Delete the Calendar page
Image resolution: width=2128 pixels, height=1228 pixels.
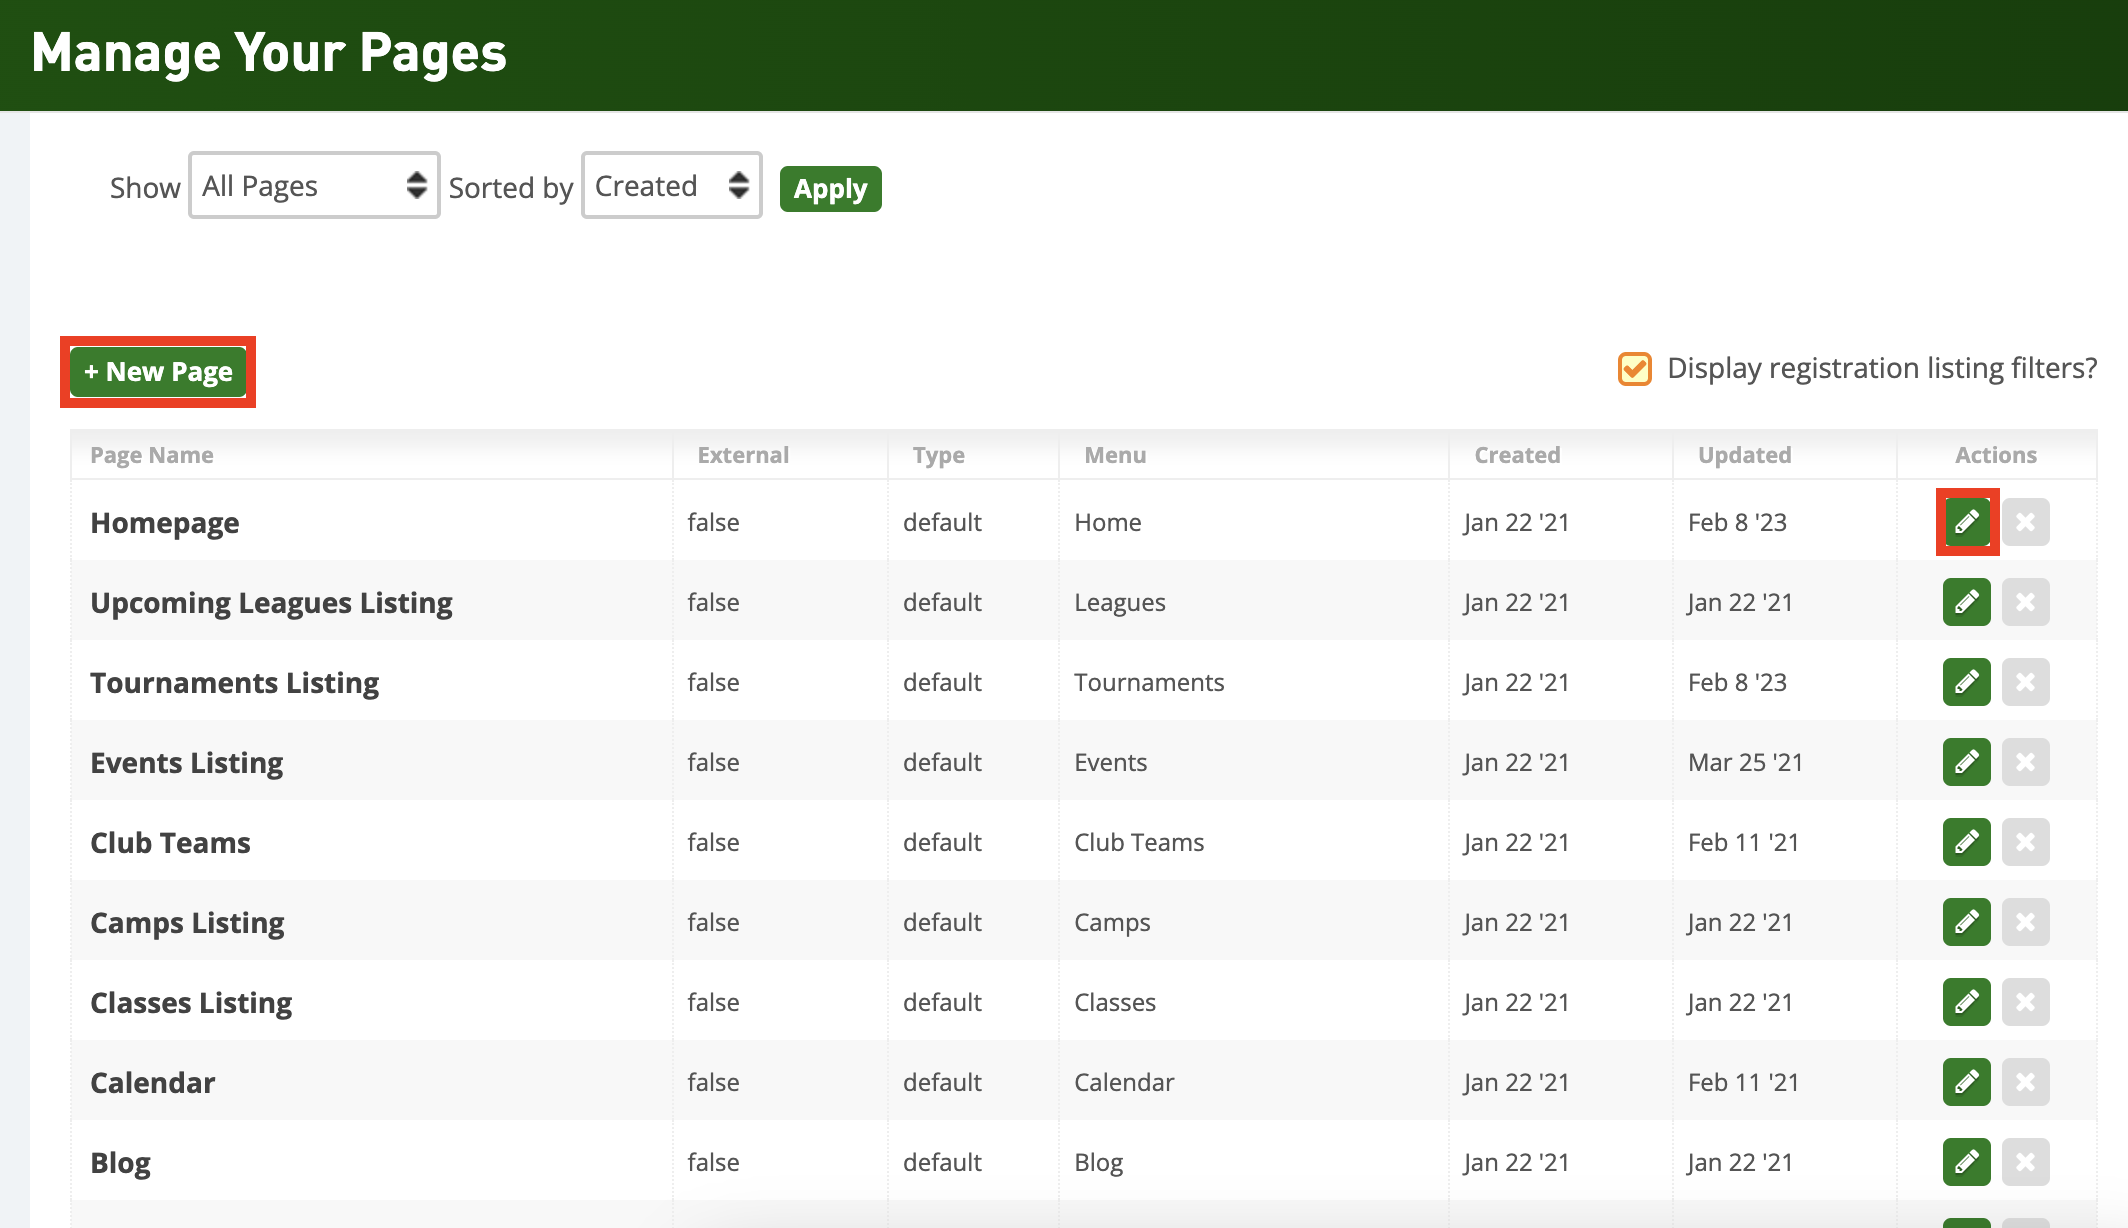click(x=2025, y=1082)
